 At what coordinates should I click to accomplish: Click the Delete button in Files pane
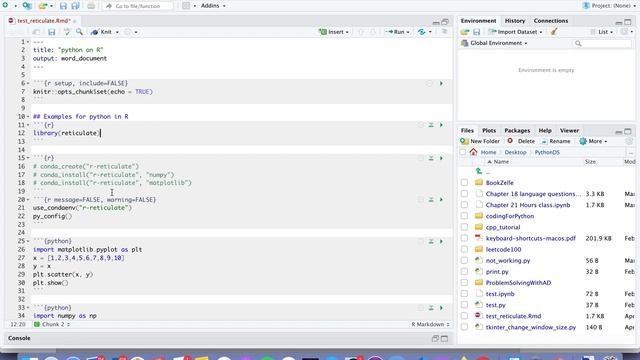click(x=521, y=141)
